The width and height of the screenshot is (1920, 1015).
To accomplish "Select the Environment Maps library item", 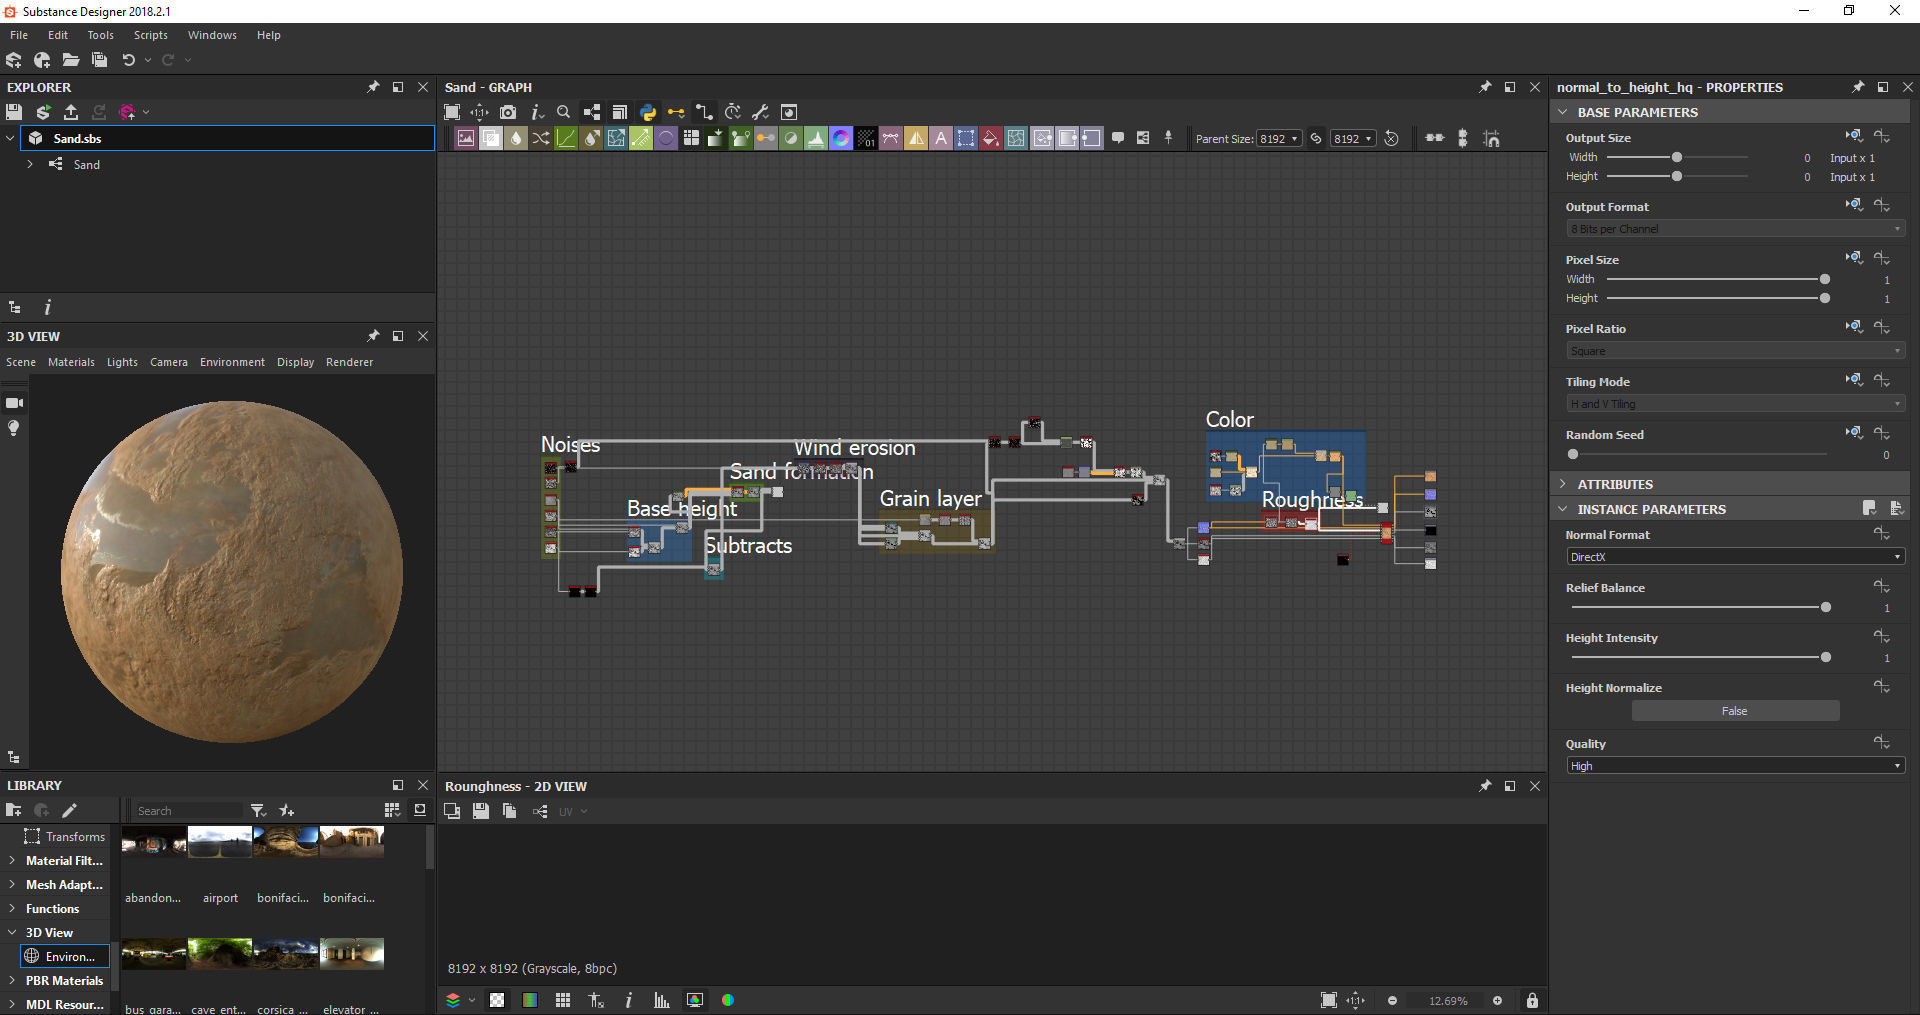I will point(65,957).
